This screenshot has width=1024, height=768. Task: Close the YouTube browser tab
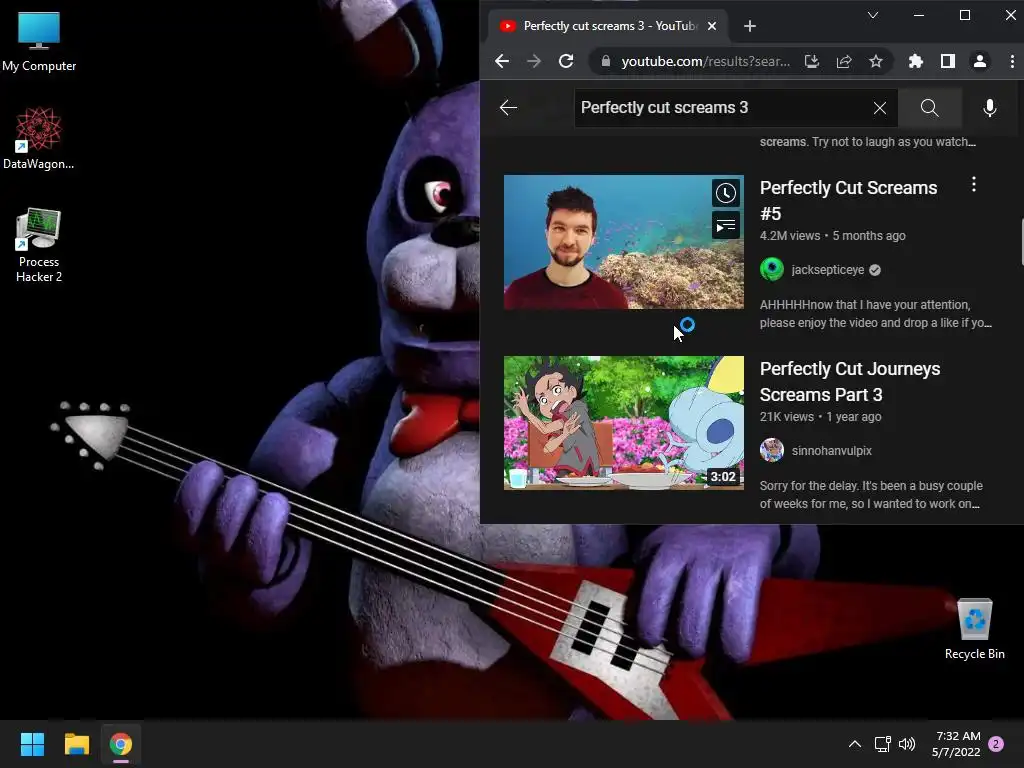(712, 26)
